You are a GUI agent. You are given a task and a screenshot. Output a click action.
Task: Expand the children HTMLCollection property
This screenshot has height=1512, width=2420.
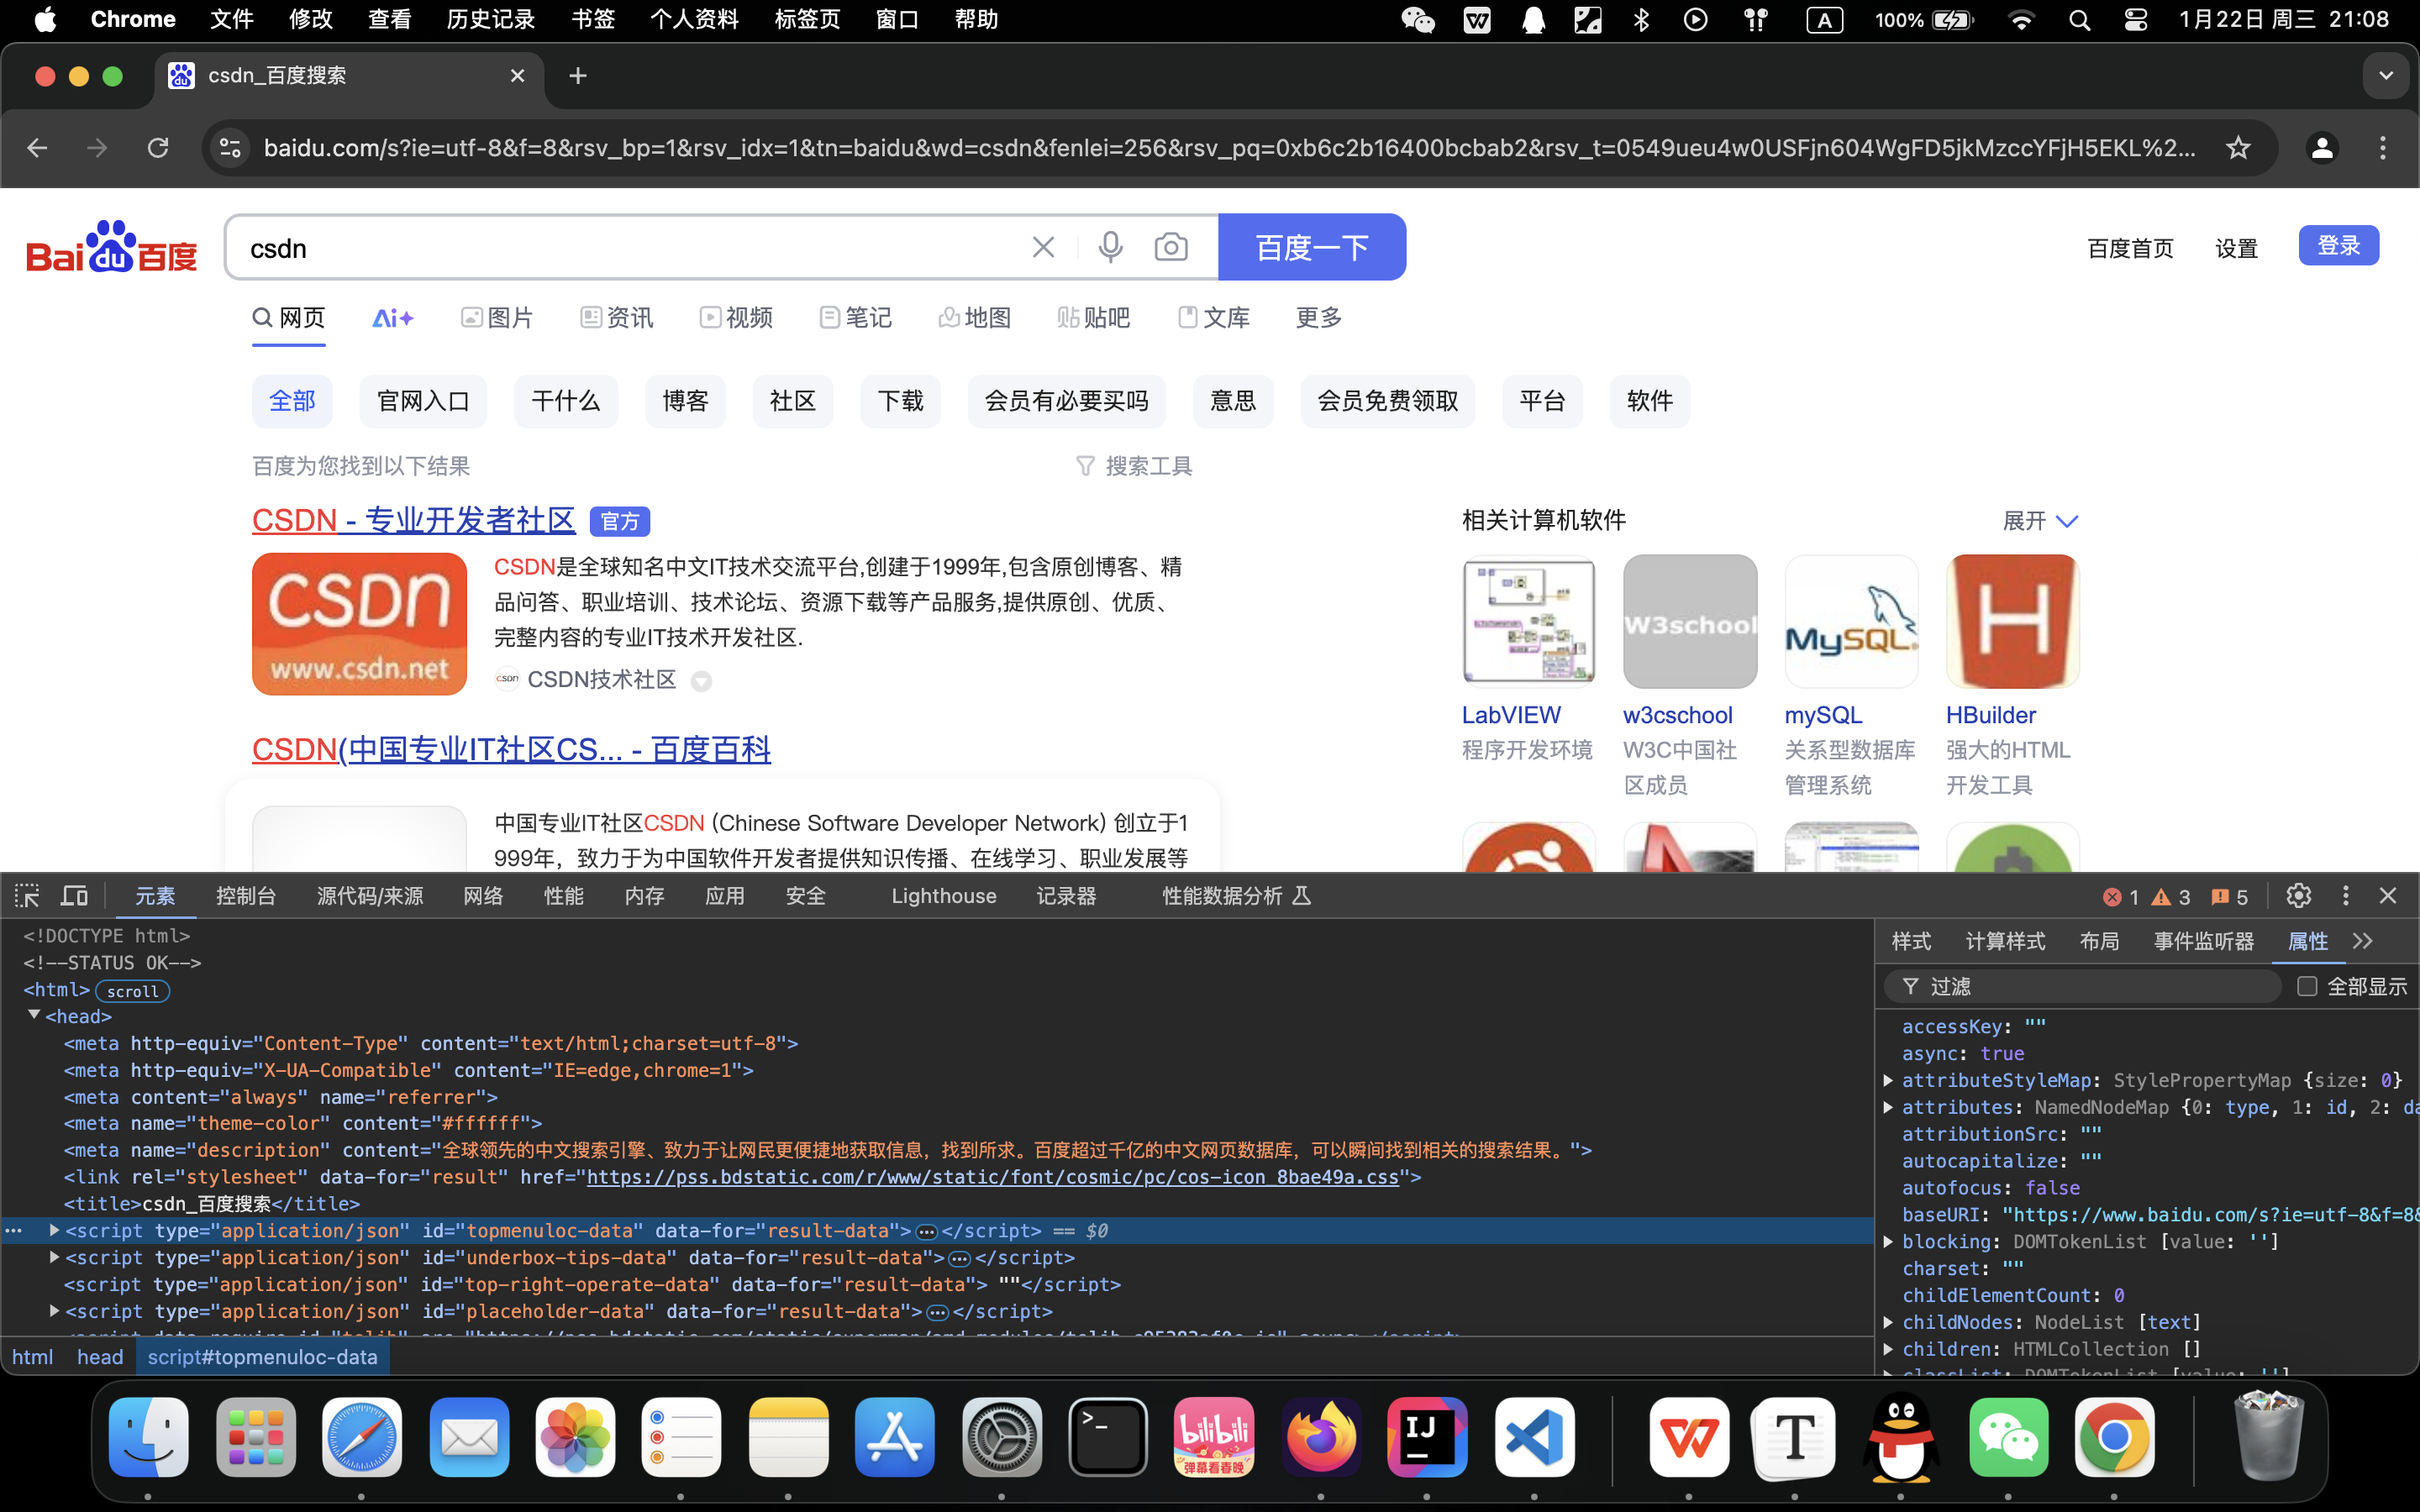pyautogui.click(x=1888, y=1349)
